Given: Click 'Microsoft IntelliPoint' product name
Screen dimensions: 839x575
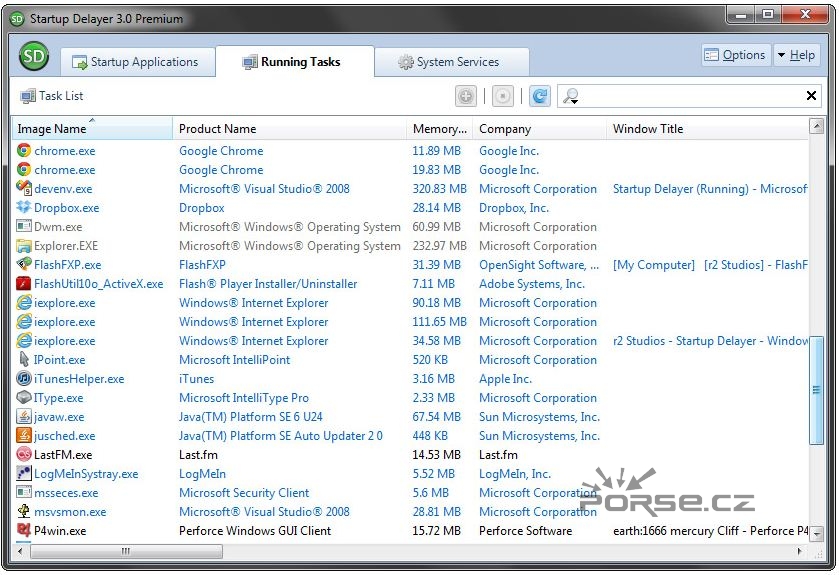Looking at the screenshot, I should tap(234, 360).
